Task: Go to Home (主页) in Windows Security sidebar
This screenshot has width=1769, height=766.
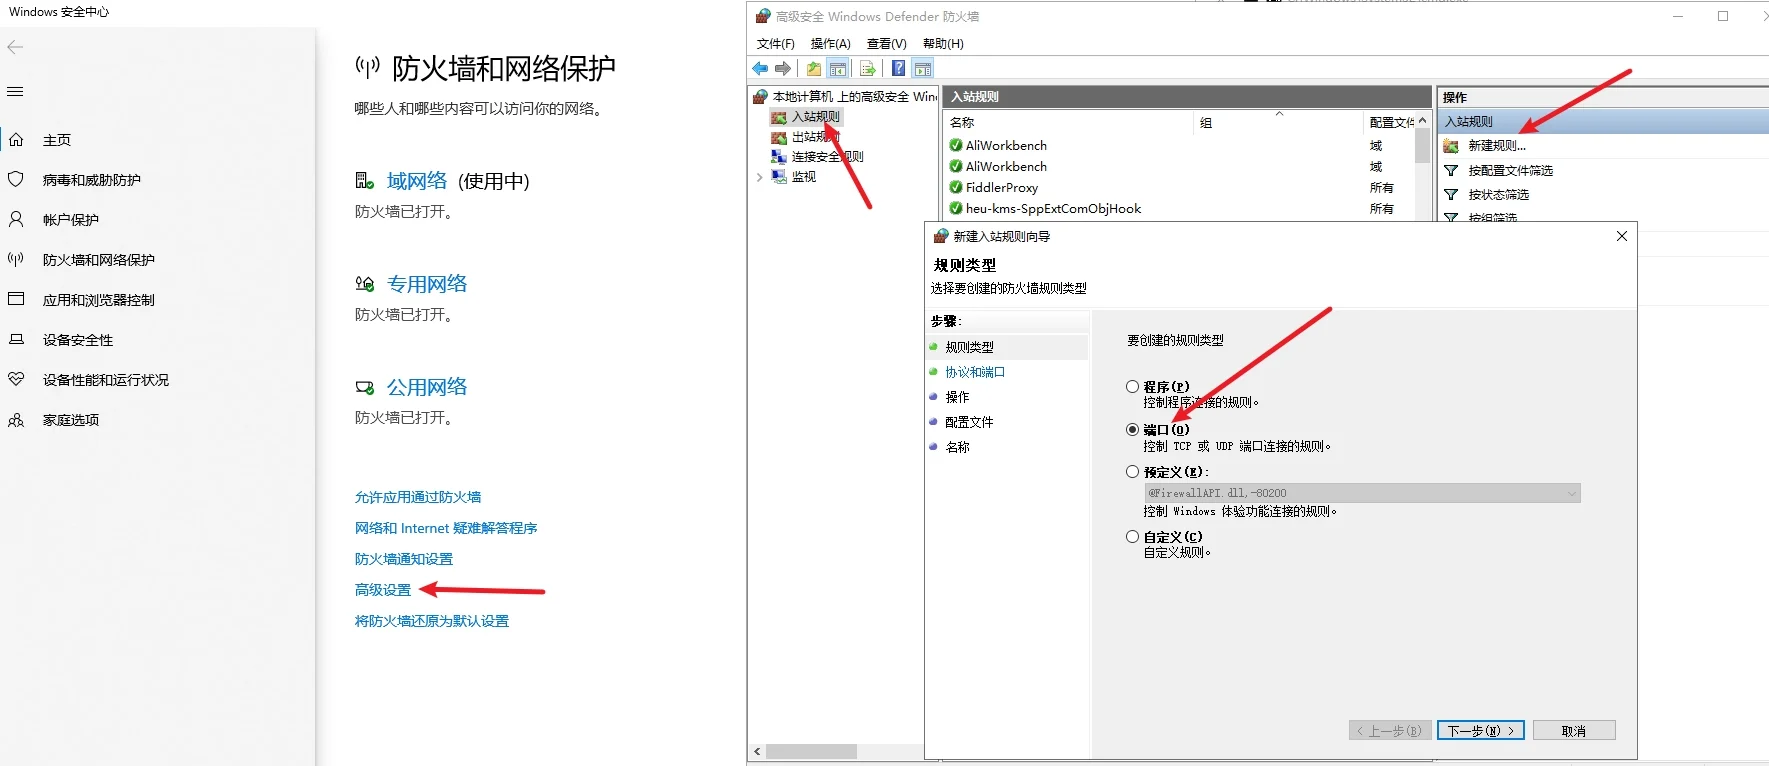Action: (x=57, y=140)
